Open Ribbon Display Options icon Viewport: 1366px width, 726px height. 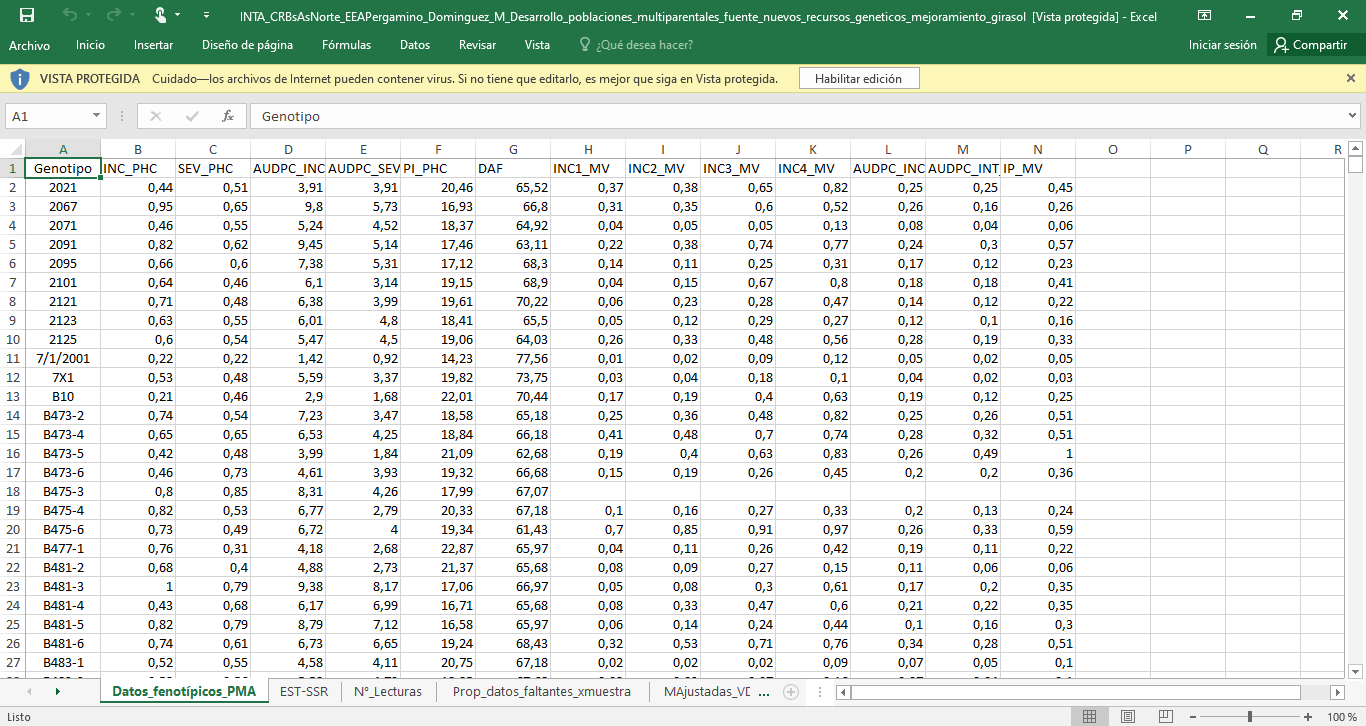[1205, 16]
